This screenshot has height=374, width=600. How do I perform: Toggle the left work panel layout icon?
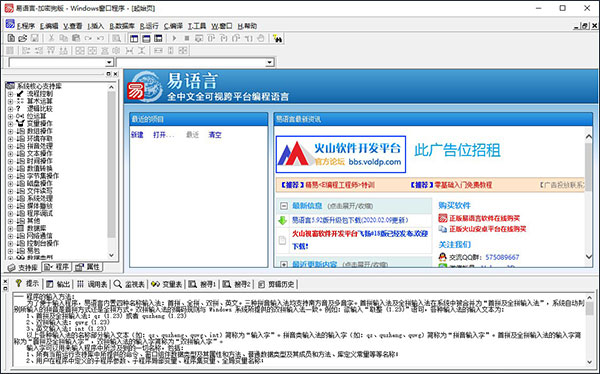click(x=134, y=38)
